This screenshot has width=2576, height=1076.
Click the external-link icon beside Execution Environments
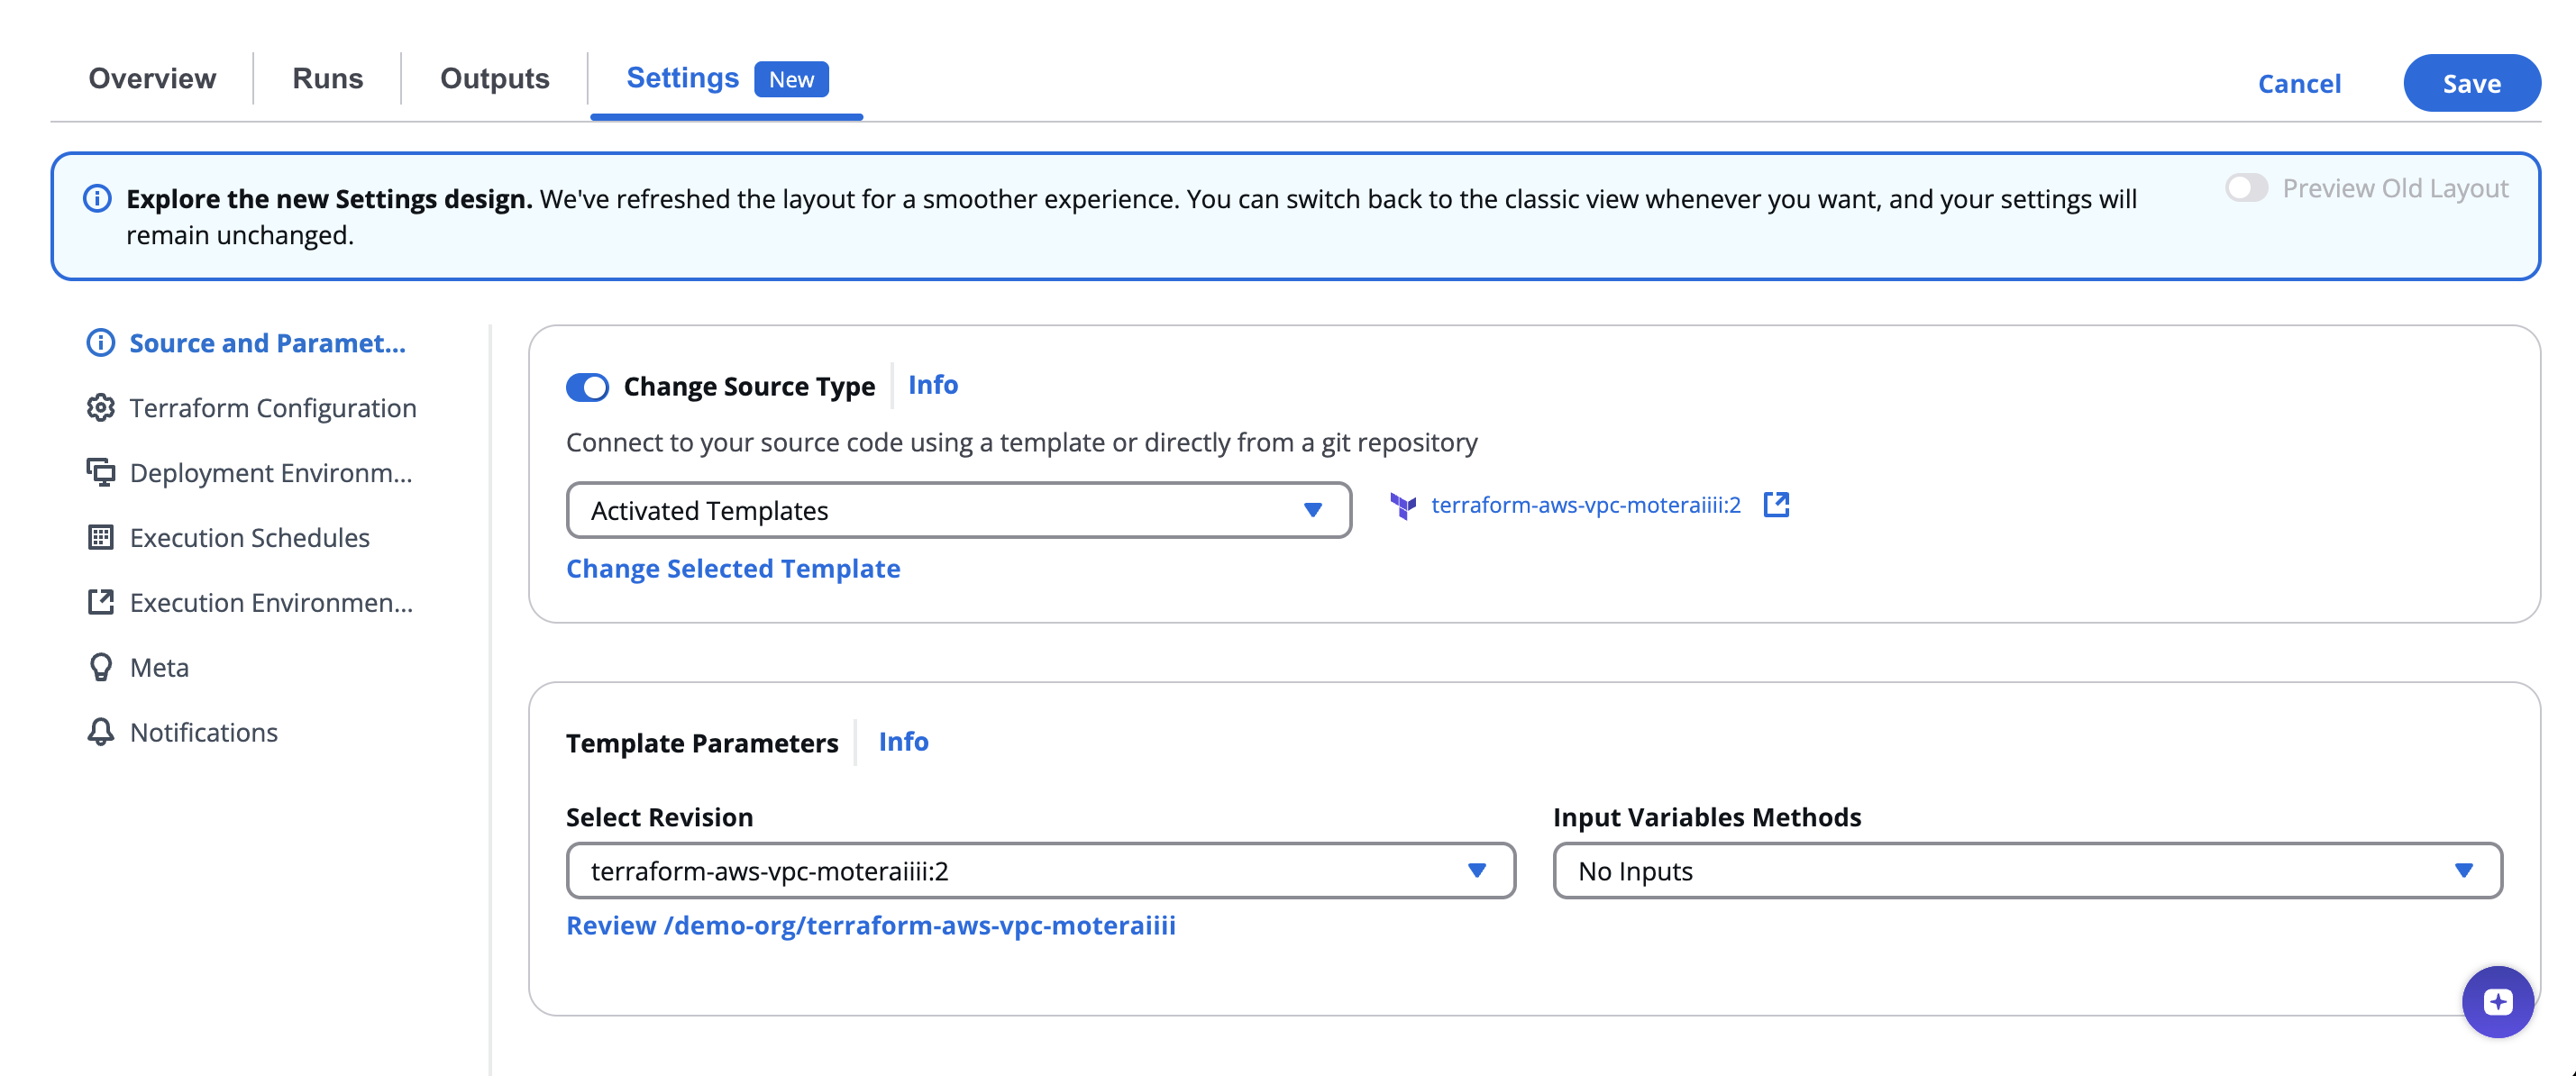click(100, 602)
